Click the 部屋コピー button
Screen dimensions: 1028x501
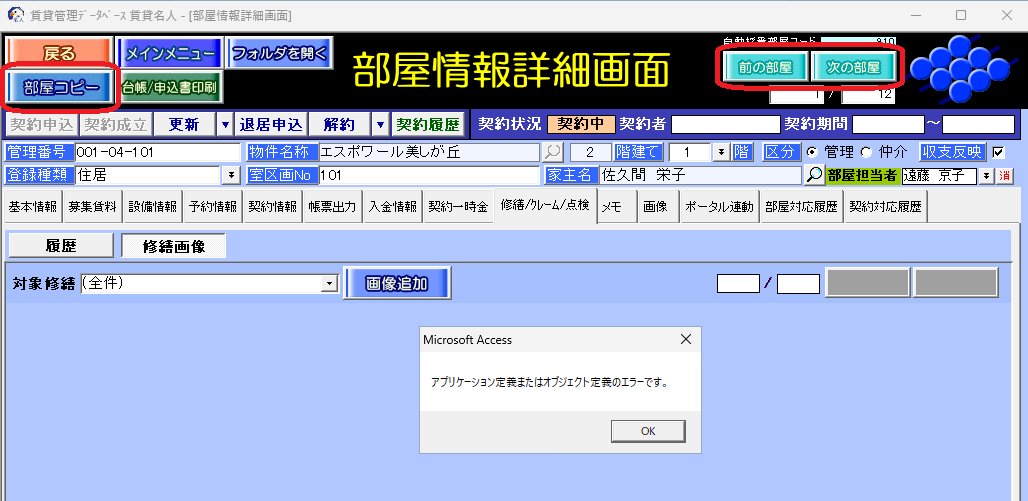pos(62,87)
